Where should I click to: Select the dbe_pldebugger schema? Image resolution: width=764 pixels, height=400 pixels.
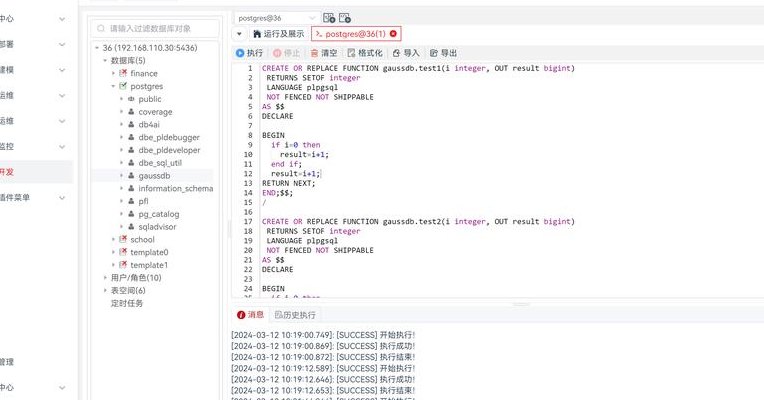click(x=169, y=137)
